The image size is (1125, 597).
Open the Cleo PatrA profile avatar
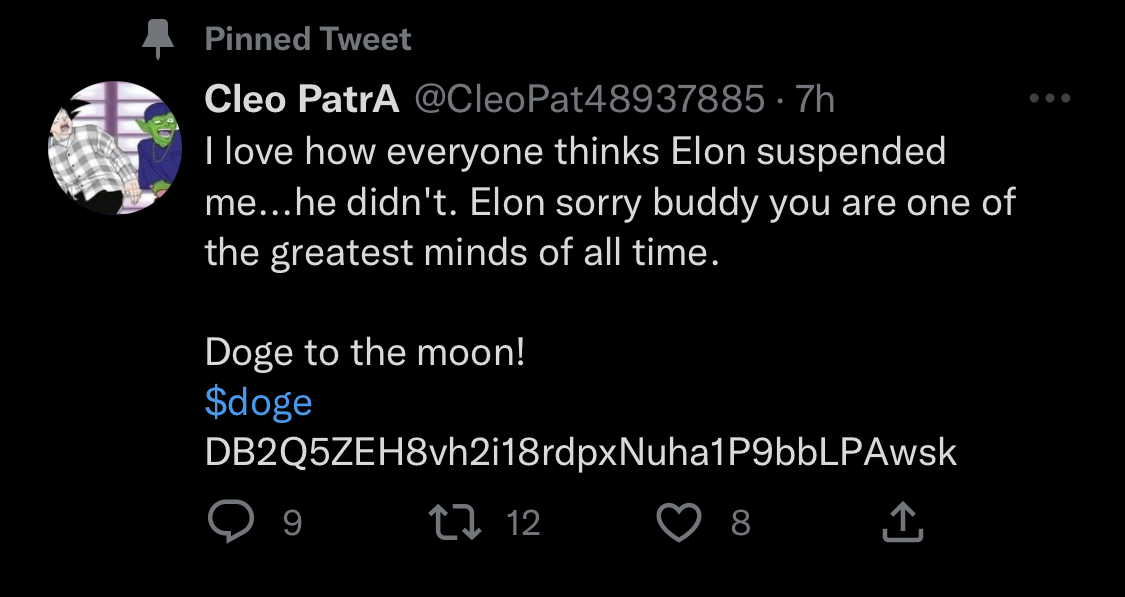(115, 149)
